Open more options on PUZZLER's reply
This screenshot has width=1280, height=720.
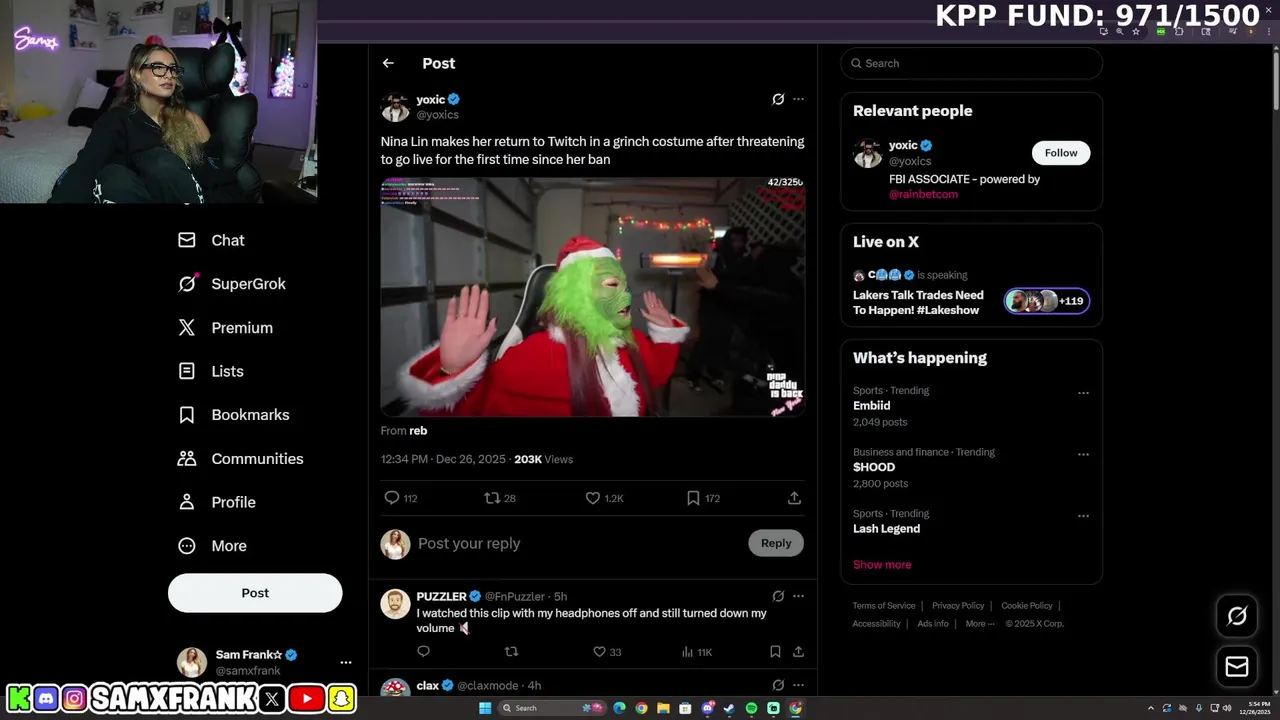[x=798, y=596]
